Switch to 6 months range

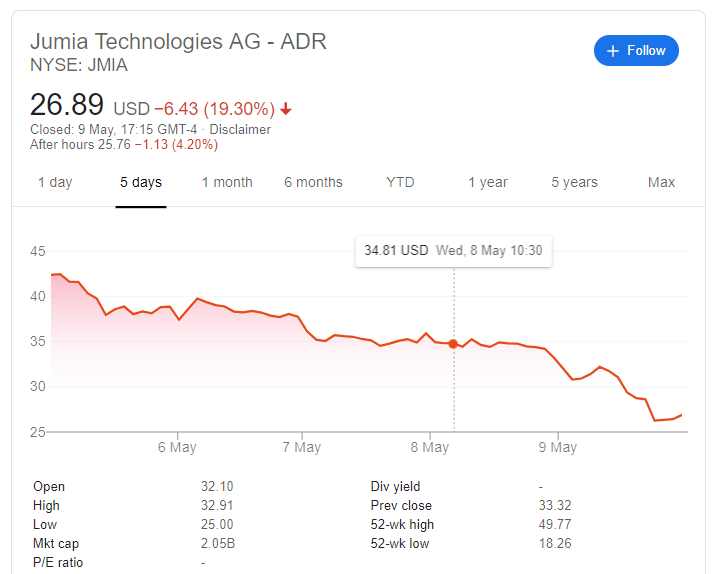[313, 182]
